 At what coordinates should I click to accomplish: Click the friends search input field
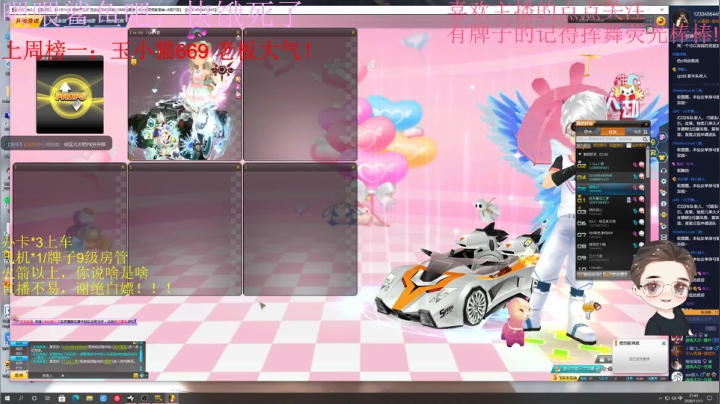coord(609,139)
